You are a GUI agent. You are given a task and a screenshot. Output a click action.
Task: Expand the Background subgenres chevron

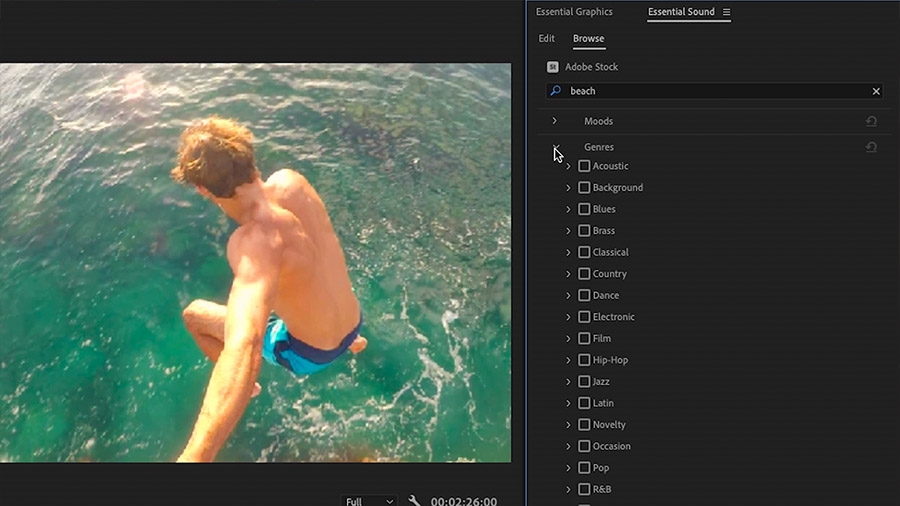(x=568, y=188)
